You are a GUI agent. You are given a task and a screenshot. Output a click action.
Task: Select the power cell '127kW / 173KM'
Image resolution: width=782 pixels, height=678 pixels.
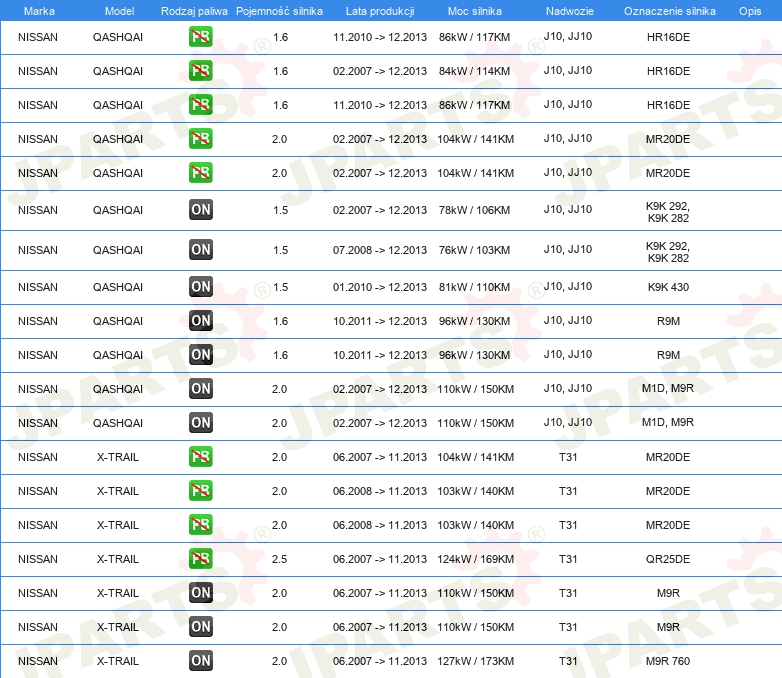(475, 661)
